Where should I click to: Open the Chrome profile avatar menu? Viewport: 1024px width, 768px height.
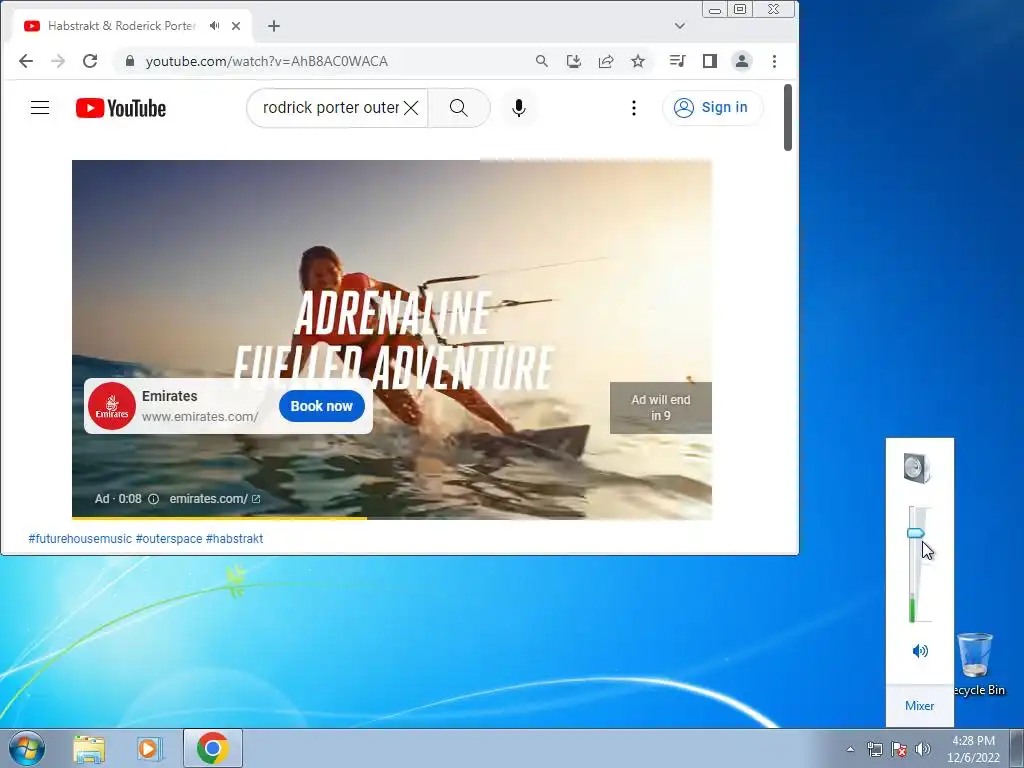(x=742, y=61)
